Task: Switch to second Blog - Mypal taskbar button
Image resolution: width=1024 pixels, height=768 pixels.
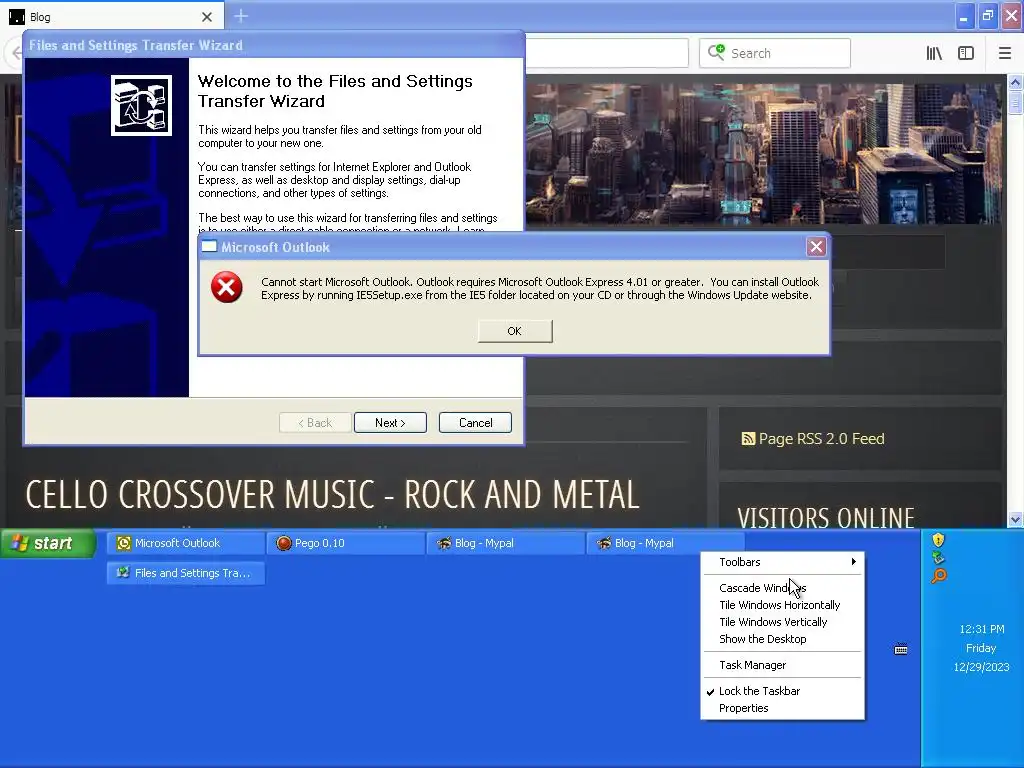Action: tap(665, 543)
